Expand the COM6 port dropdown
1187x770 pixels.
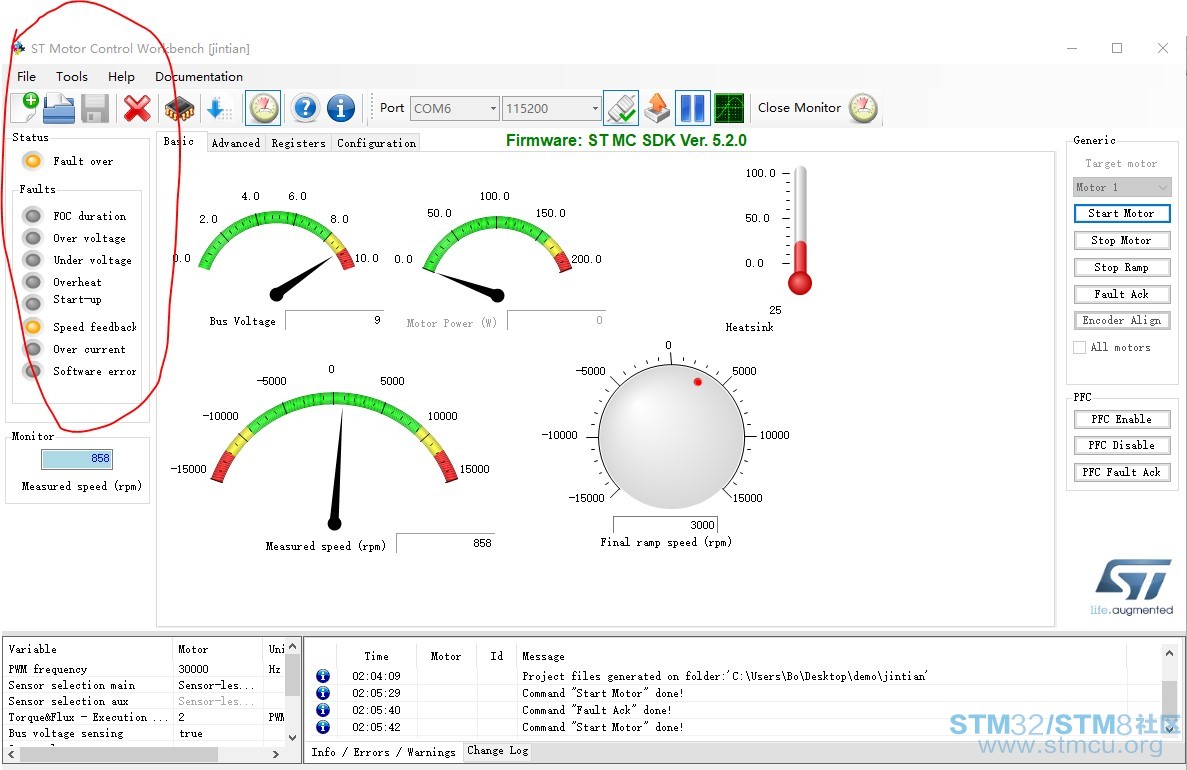(455, 108)
